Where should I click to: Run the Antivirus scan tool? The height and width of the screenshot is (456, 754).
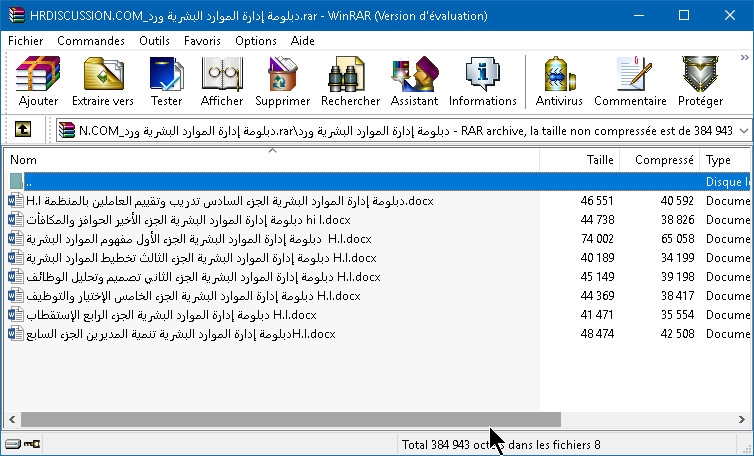(559, 81)
